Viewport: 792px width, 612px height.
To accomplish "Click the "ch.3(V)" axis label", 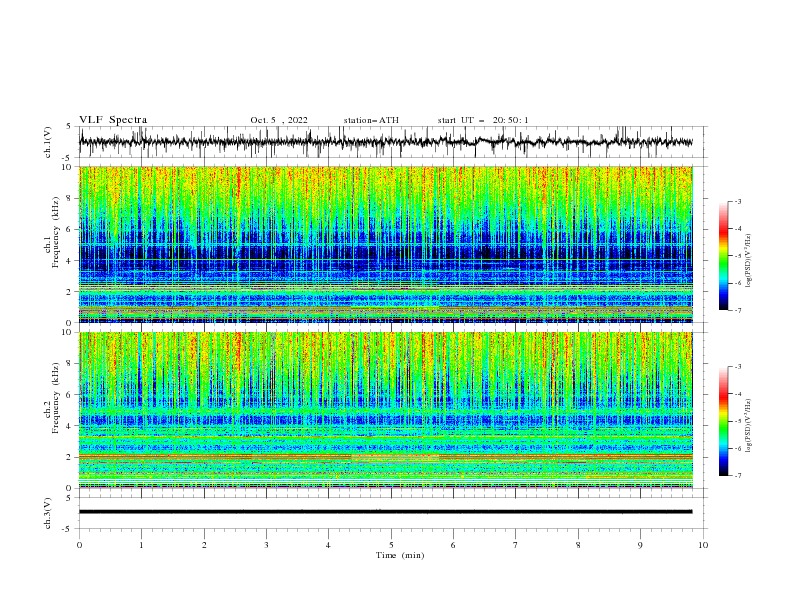I will point(48,513).
